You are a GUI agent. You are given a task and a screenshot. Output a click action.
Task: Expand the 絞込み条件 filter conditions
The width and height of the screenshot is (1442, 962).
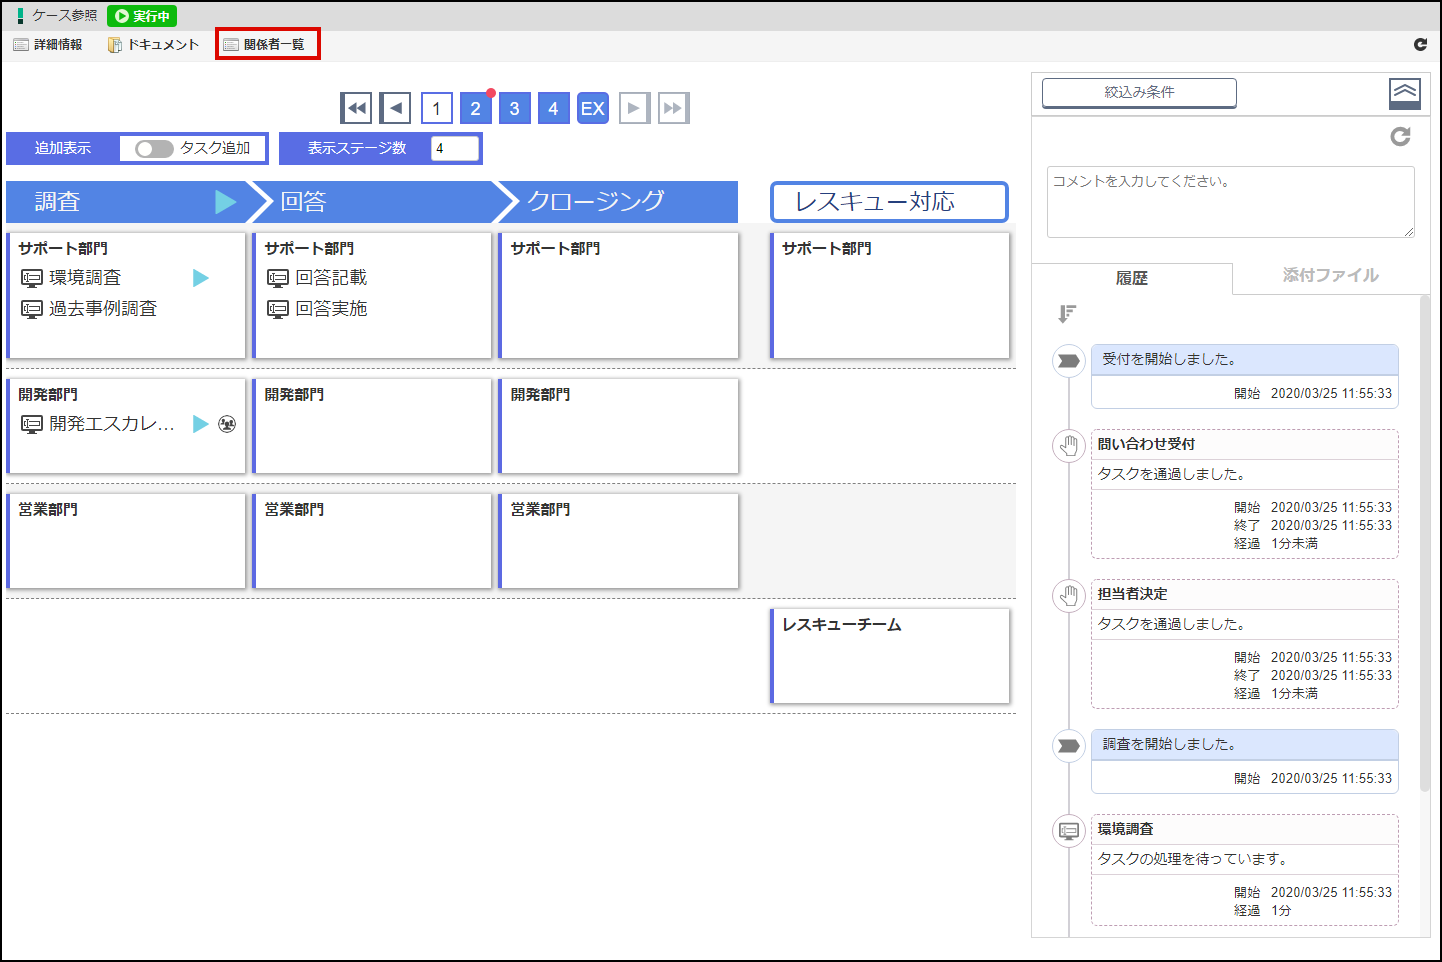1139,93
